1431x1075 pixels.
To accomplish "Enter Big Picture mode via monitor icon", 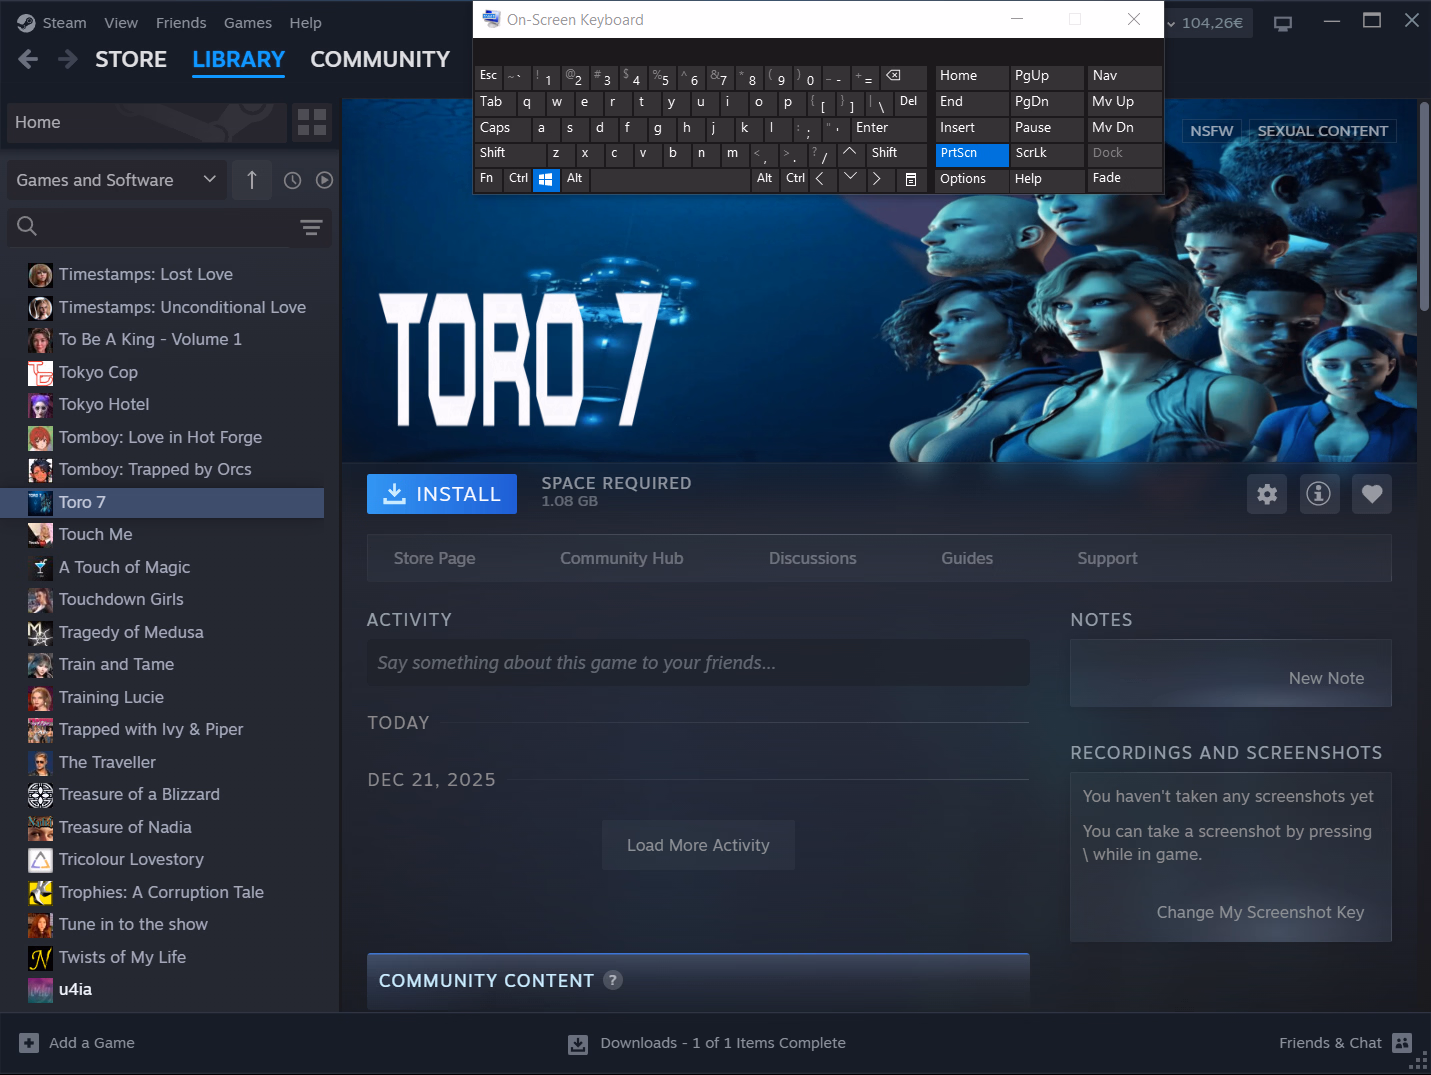I will tap(1283, 22).
